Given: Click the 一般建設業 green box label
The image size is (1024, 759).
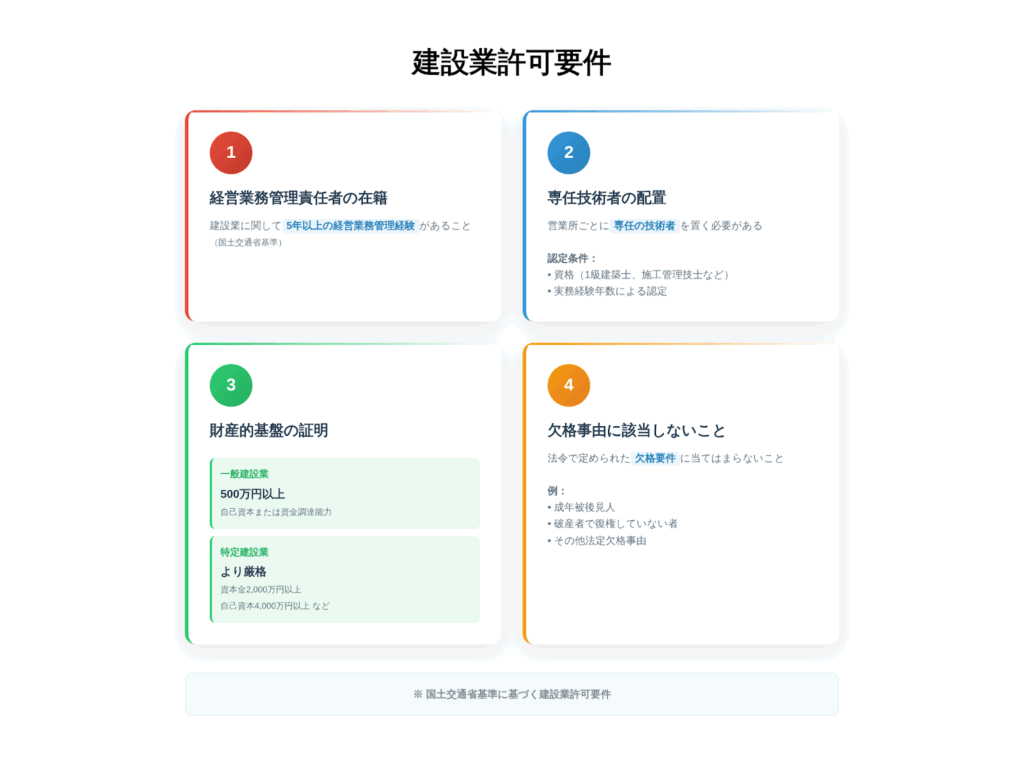Looking at the screenshot, I should click(x=244, y=474).
